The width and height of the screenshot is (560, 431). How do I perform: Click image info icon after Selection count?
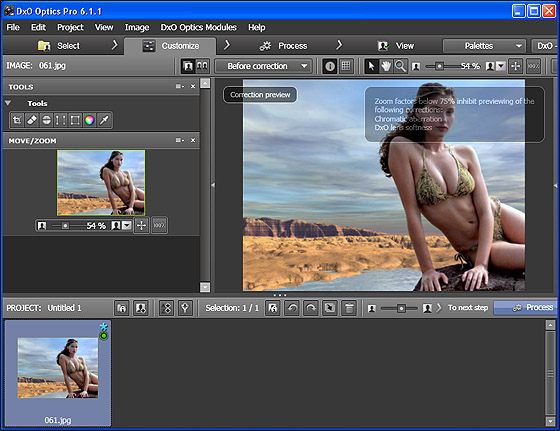pos(273,308)
